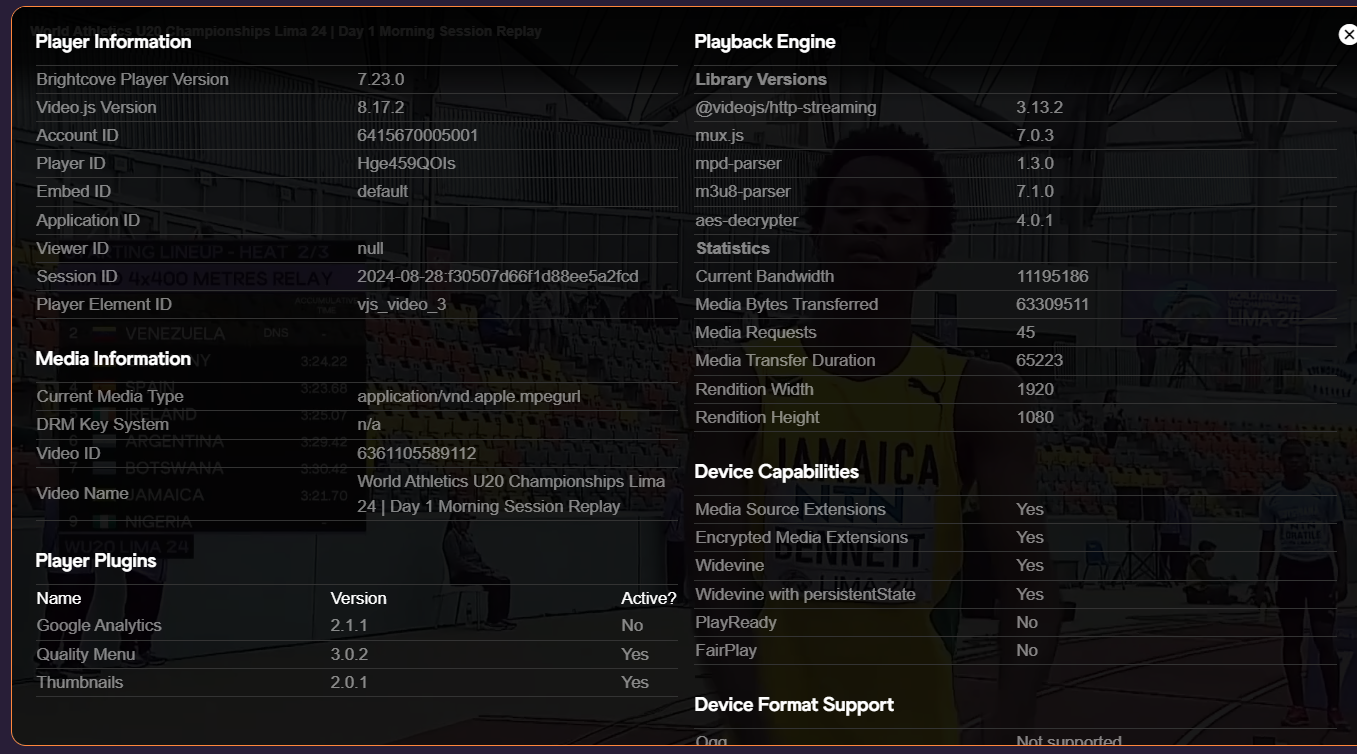This screenshot has width=1357, height=754.
Task: Click the Quality Menu active status Yes
Action: pyautogui.click(x=635, y=654)
